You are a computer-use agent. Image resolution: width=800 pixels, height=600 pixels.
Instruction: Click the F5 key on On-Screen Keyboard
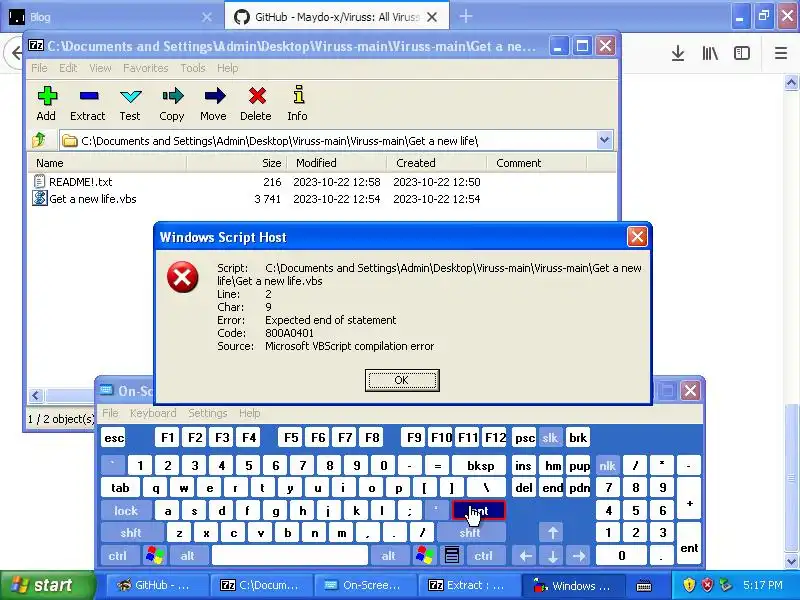tap(291, 437)
